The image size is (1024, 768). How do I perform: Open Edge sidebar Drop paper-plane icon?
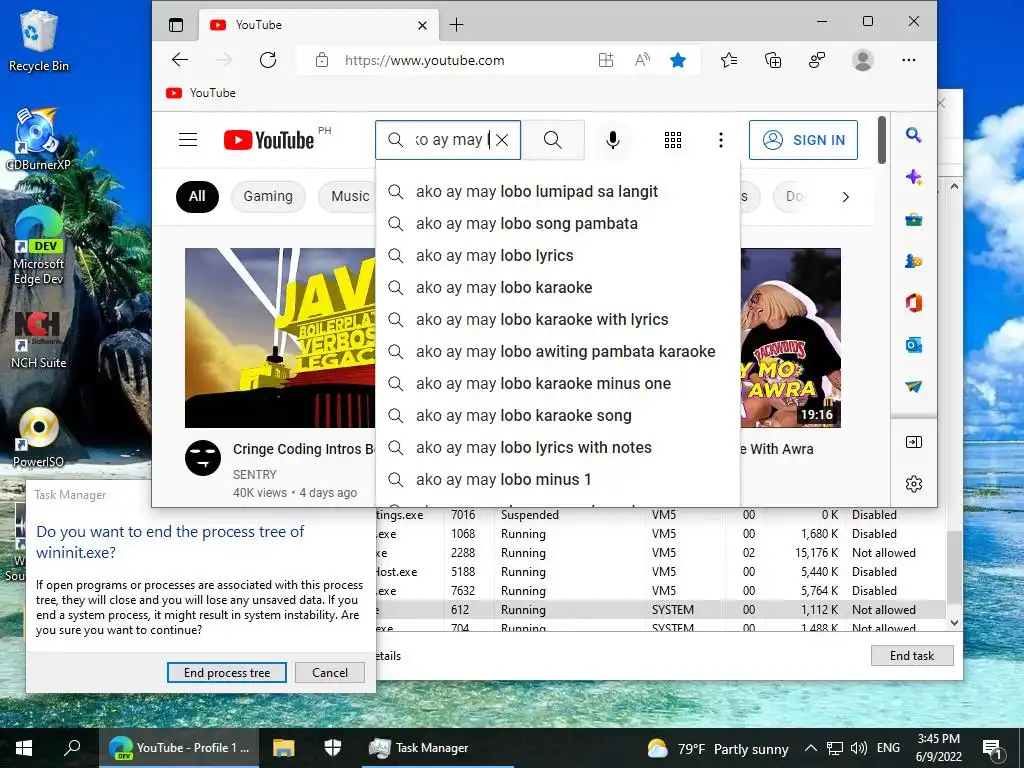[x=914, y=387]
